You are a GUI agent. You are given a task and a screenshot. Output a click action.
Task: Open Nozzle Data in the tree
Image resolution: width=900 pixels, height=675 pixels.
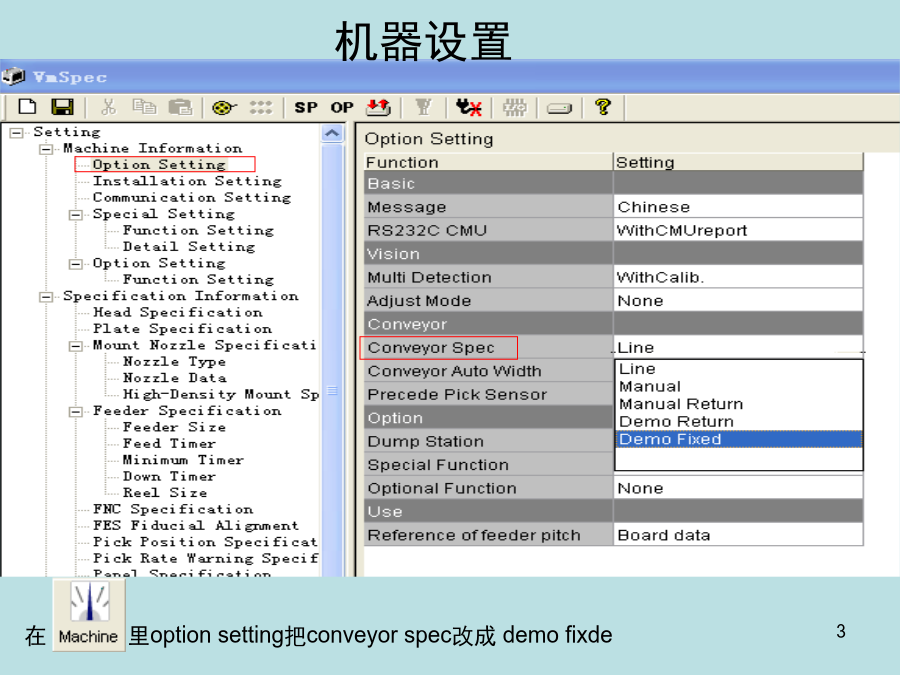tap(174, 378)
